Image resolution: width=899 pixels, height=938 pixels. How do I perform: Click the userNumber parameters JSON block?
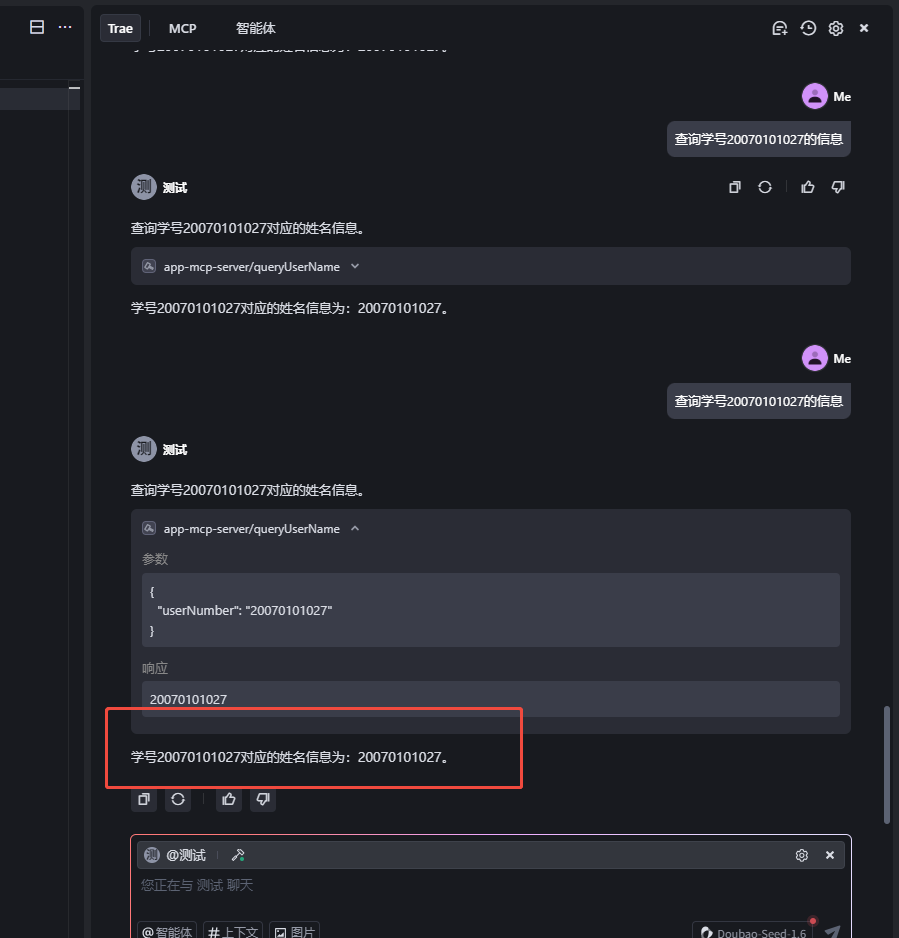pos(490,610)
